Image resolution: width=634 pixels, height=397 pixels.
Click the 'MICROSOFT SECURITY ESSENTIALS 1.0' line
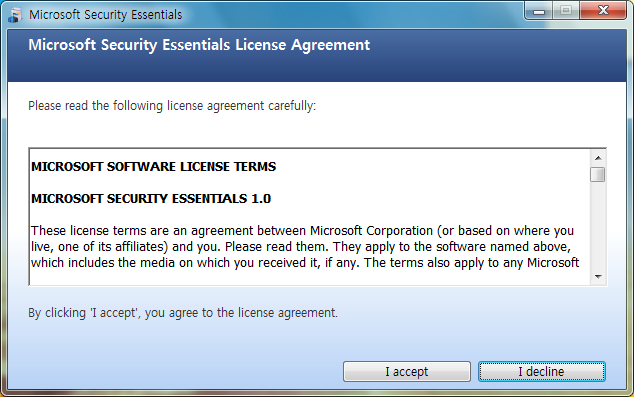pyautogui.click(x=151, y=198)
